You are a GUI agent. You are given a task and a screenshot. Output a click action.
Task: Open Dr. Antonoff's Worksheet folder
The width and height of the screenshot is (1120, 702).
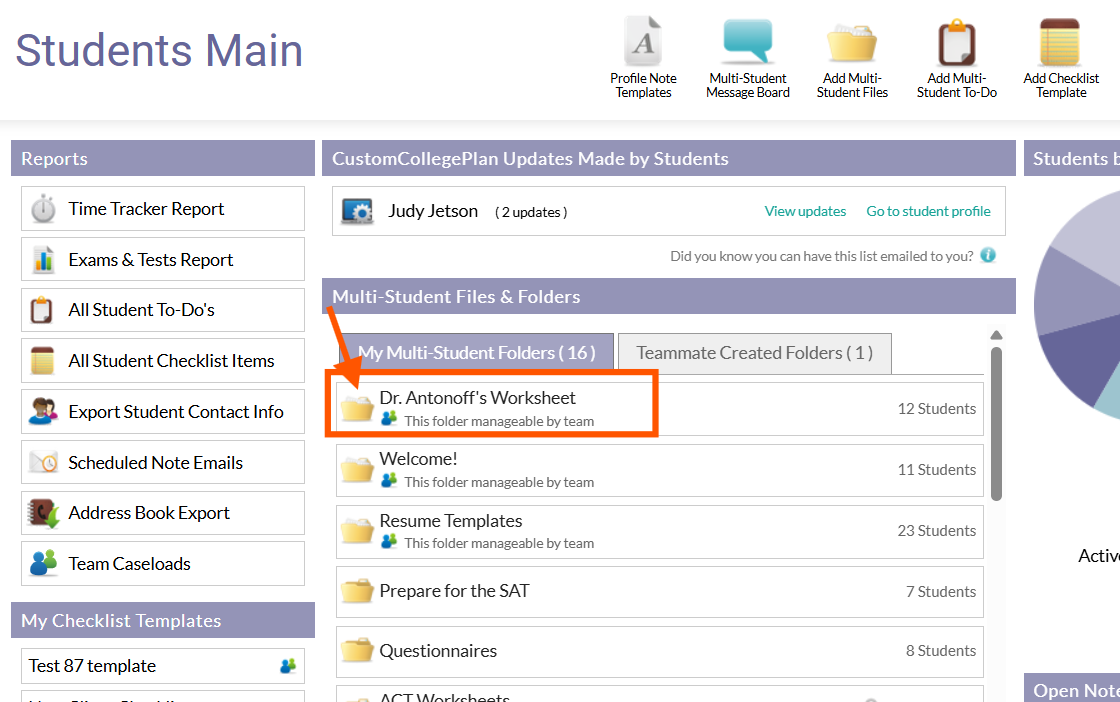pos(477,398)
